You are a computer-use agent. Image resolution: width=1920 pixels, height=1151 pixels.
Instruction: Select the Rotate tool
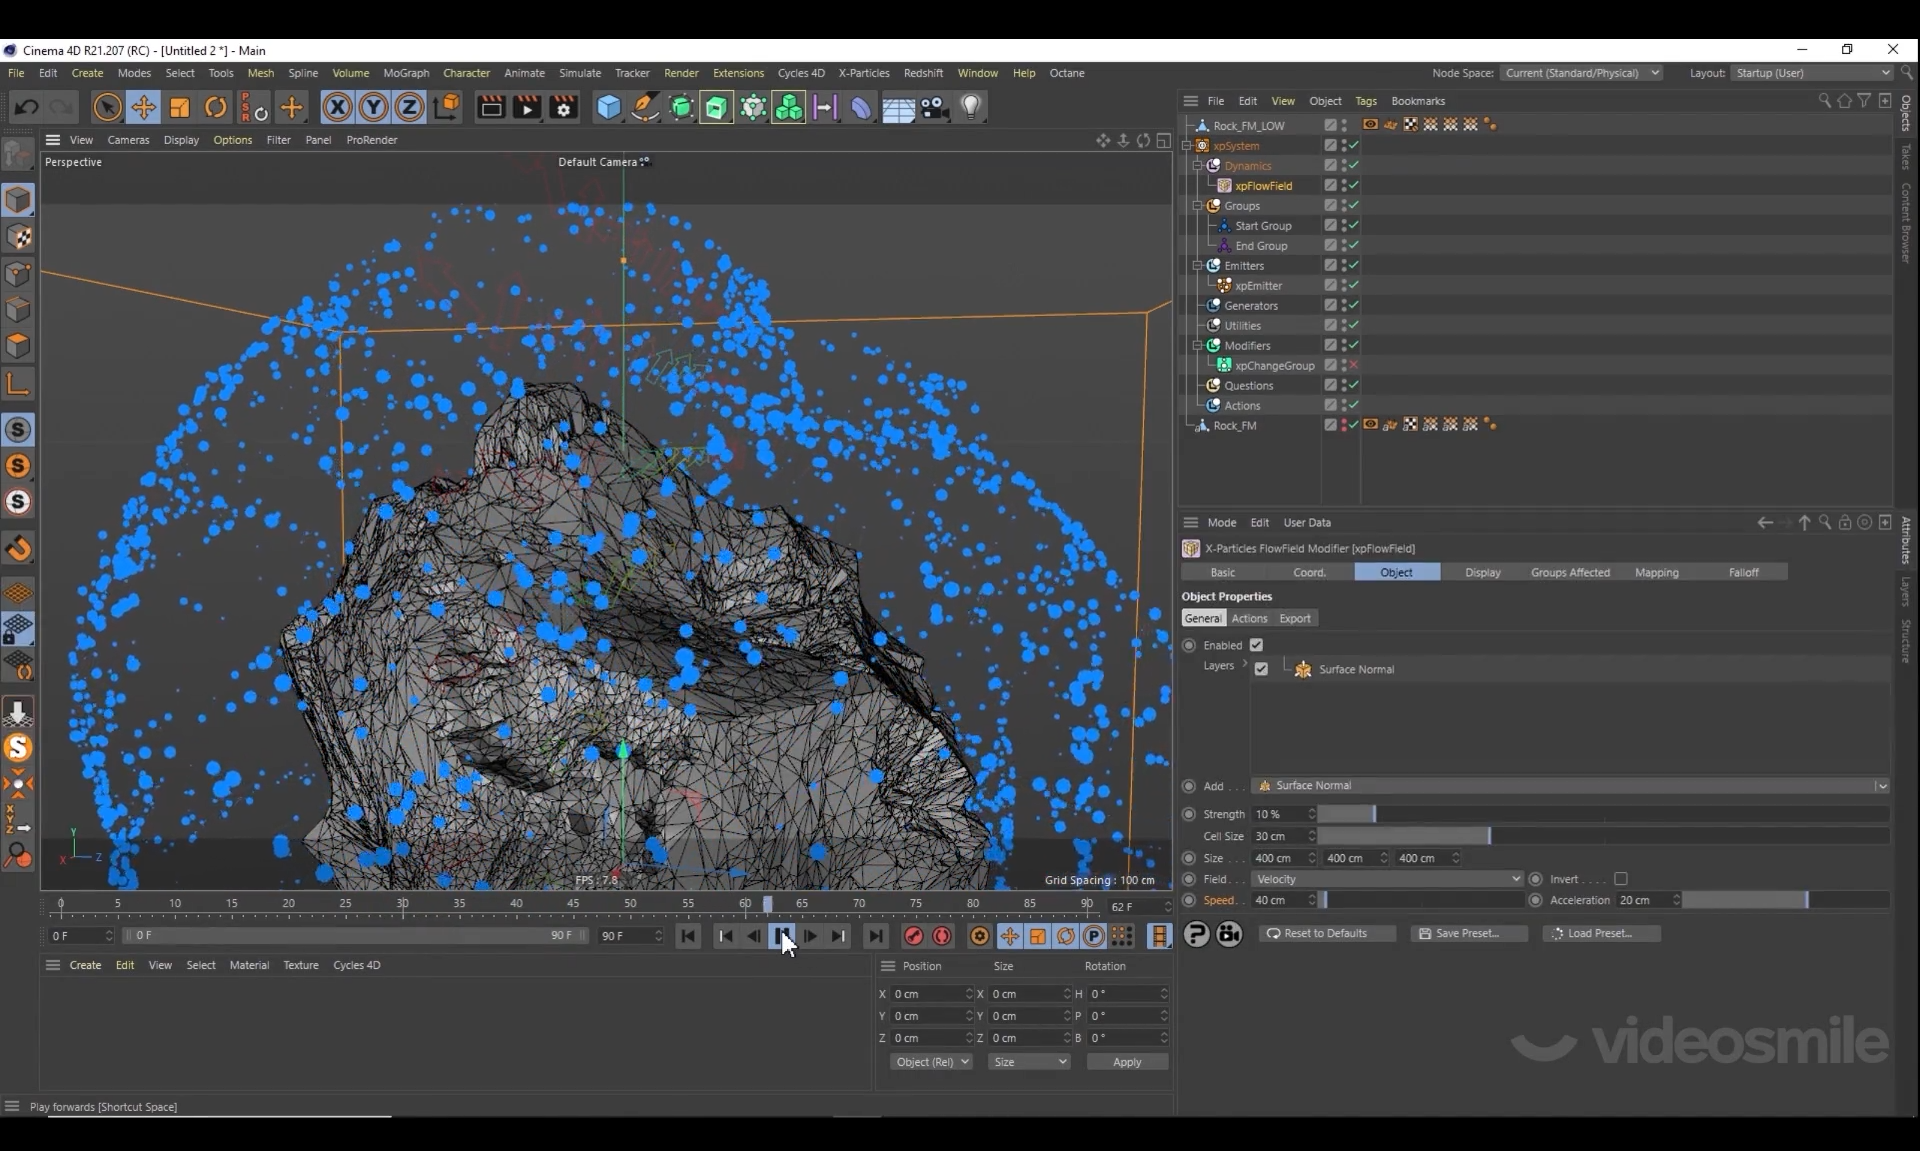click(215, 107)
